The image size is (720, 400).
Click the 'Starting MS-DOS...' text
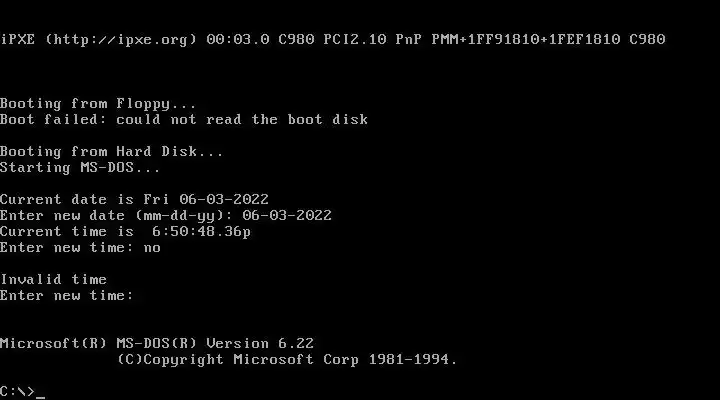[x=80, y=168]
